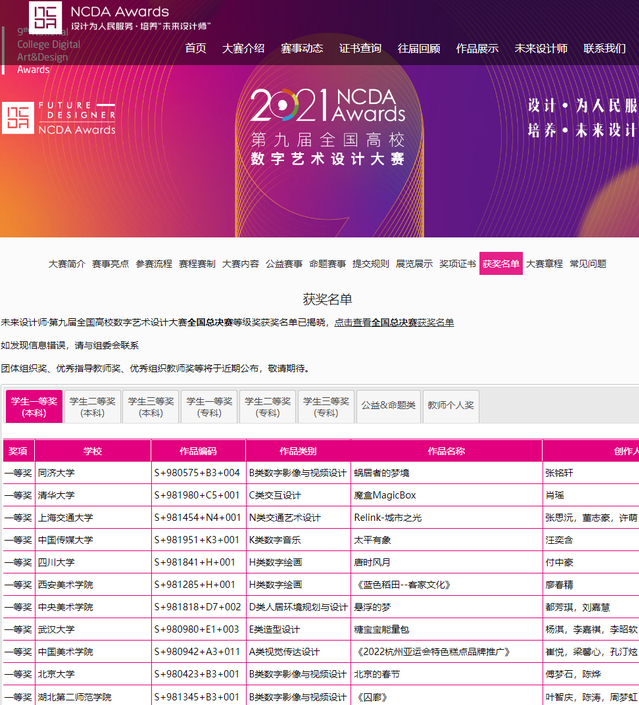This screenshot has width=639, height=705.
Task: Go to 首页 in the top navigation
Action: tap(196, 48)
